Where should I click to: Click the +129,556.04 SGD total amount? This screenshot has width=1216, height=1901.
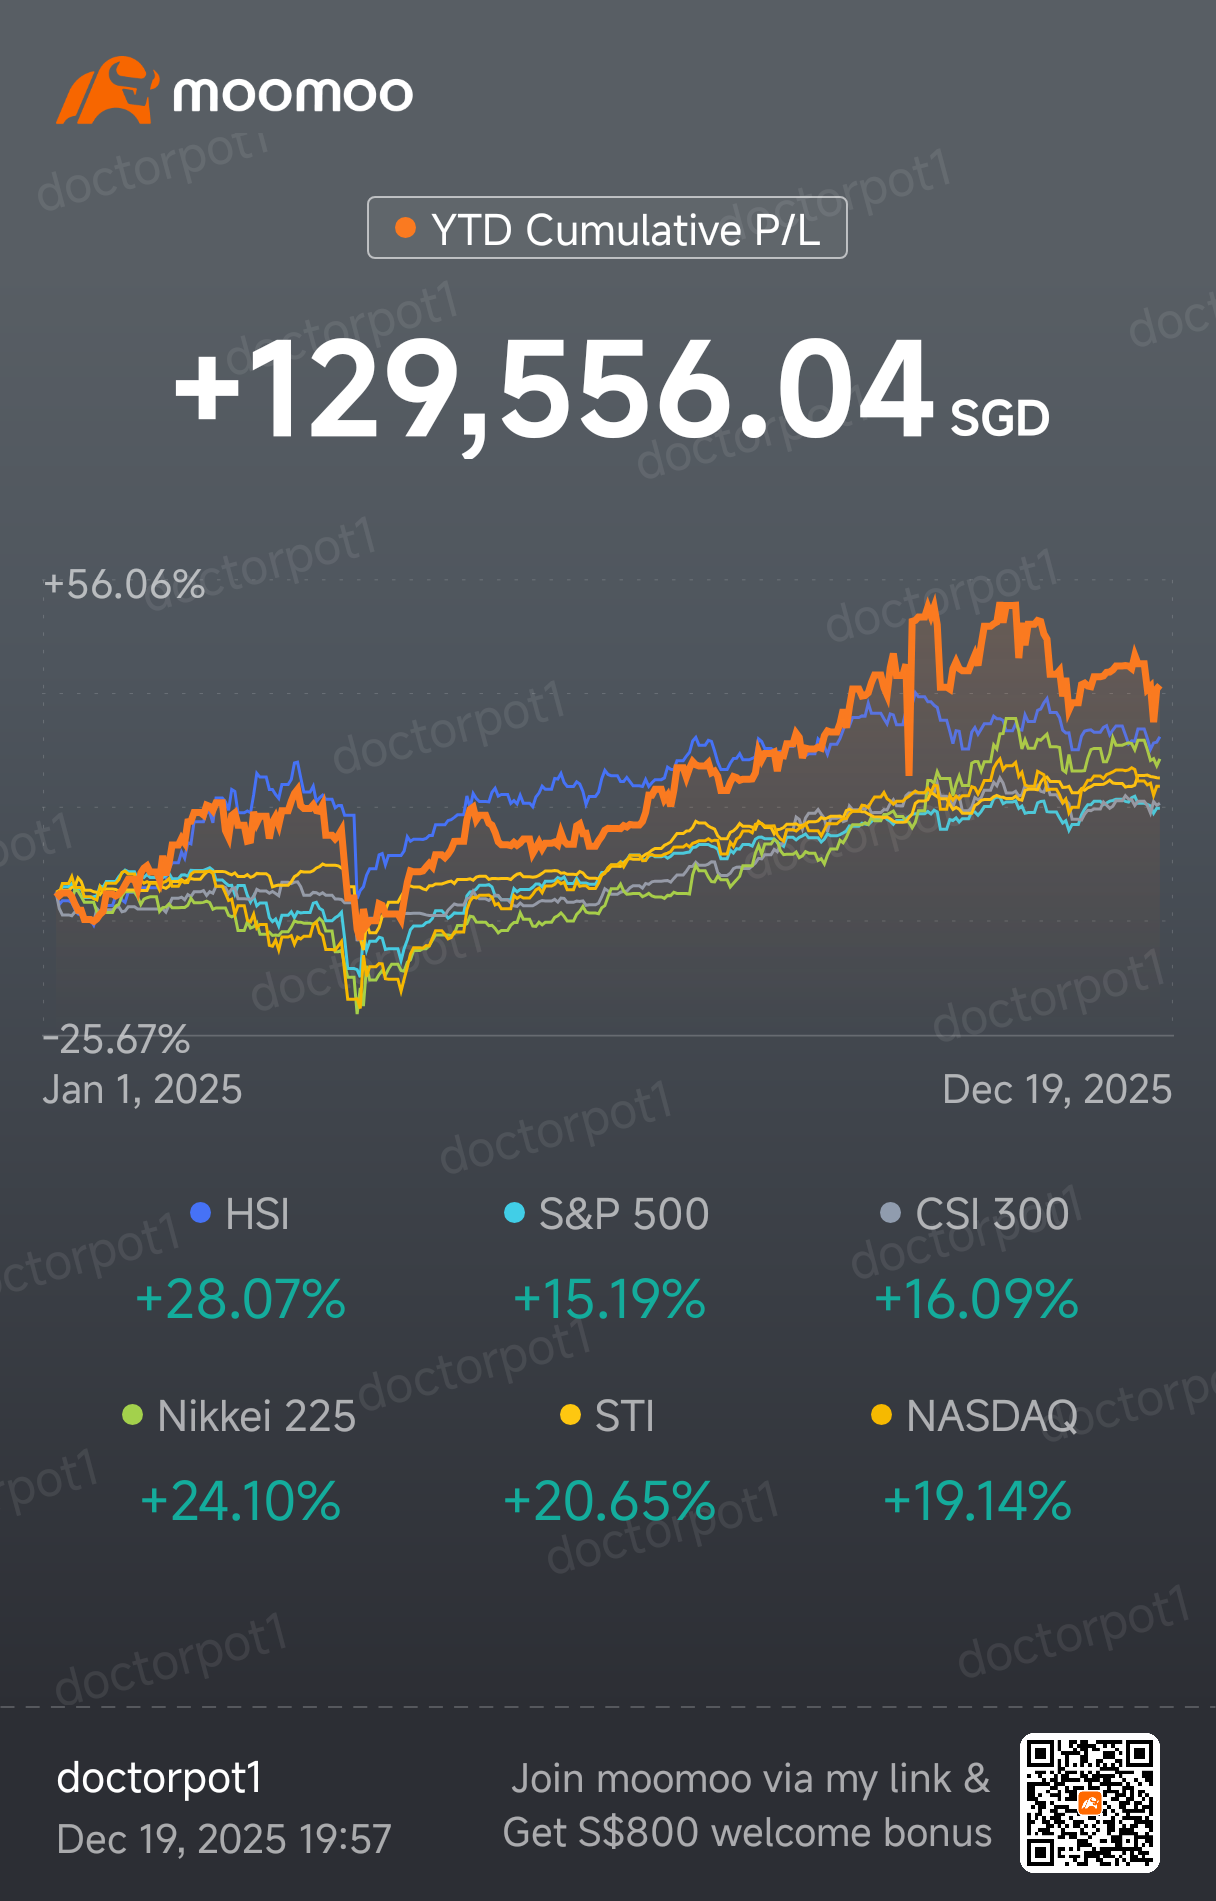(610, 390)
